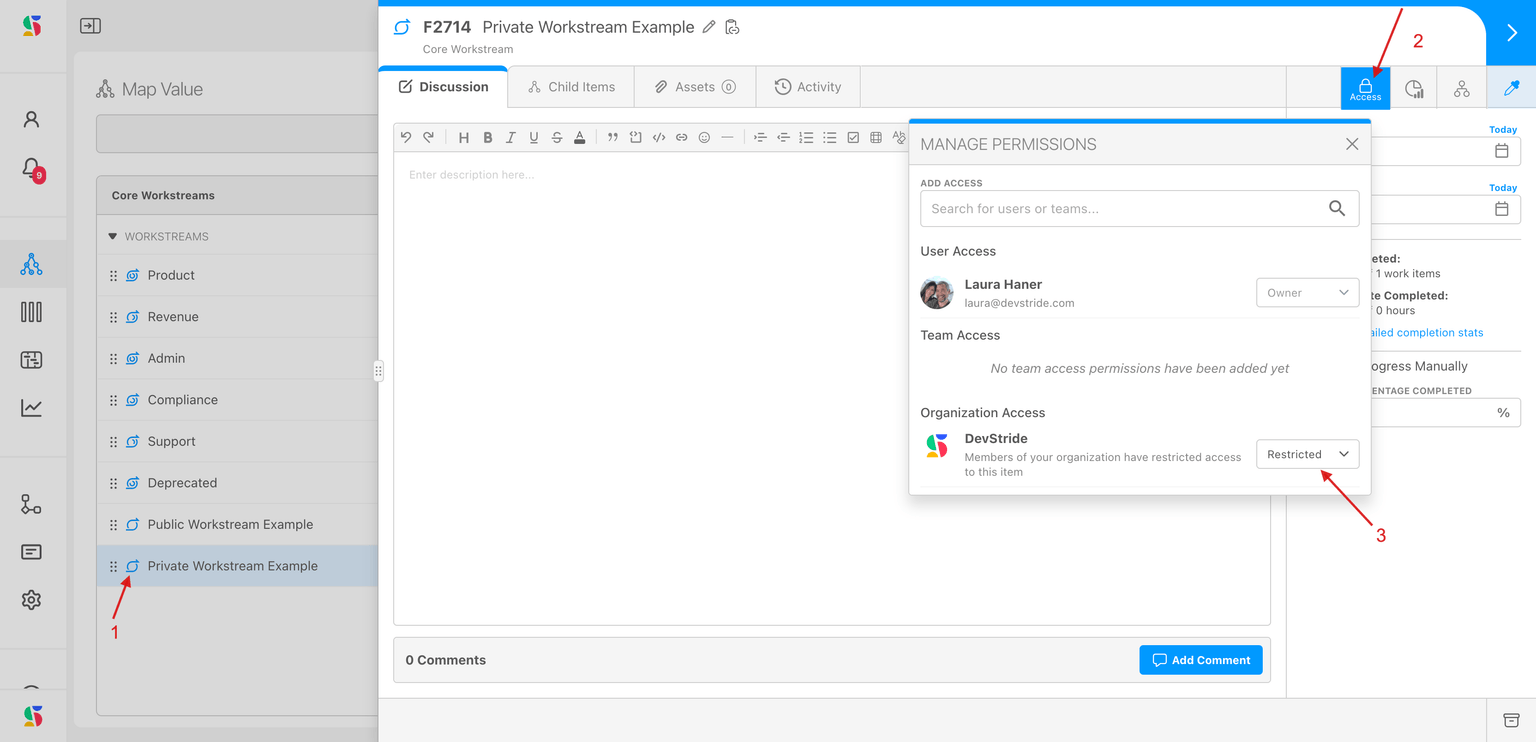Click the pencil icon to rename workstream
1536x742 pixels.
point(709,27)
